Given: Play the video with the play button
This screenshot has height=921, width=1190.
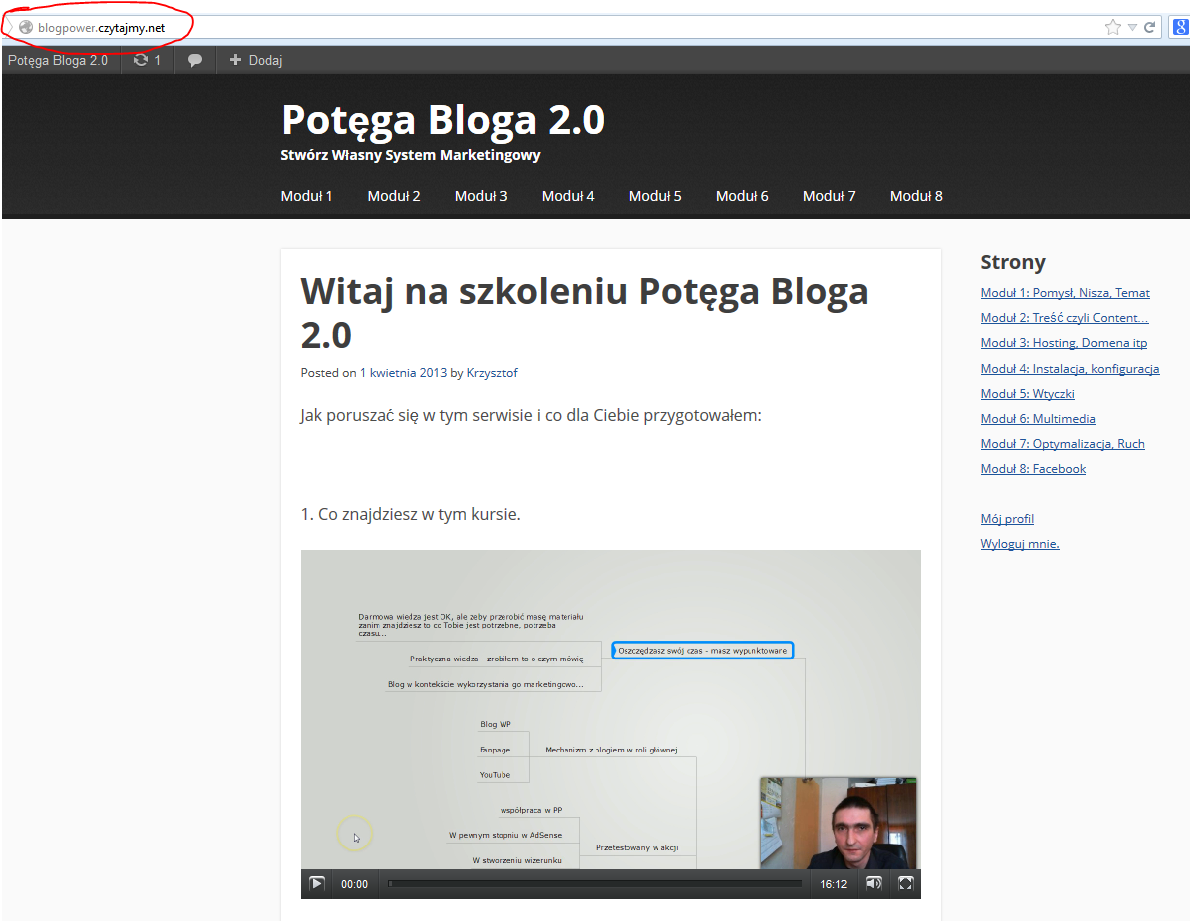Looking at the screenshot, I should 316,884.
